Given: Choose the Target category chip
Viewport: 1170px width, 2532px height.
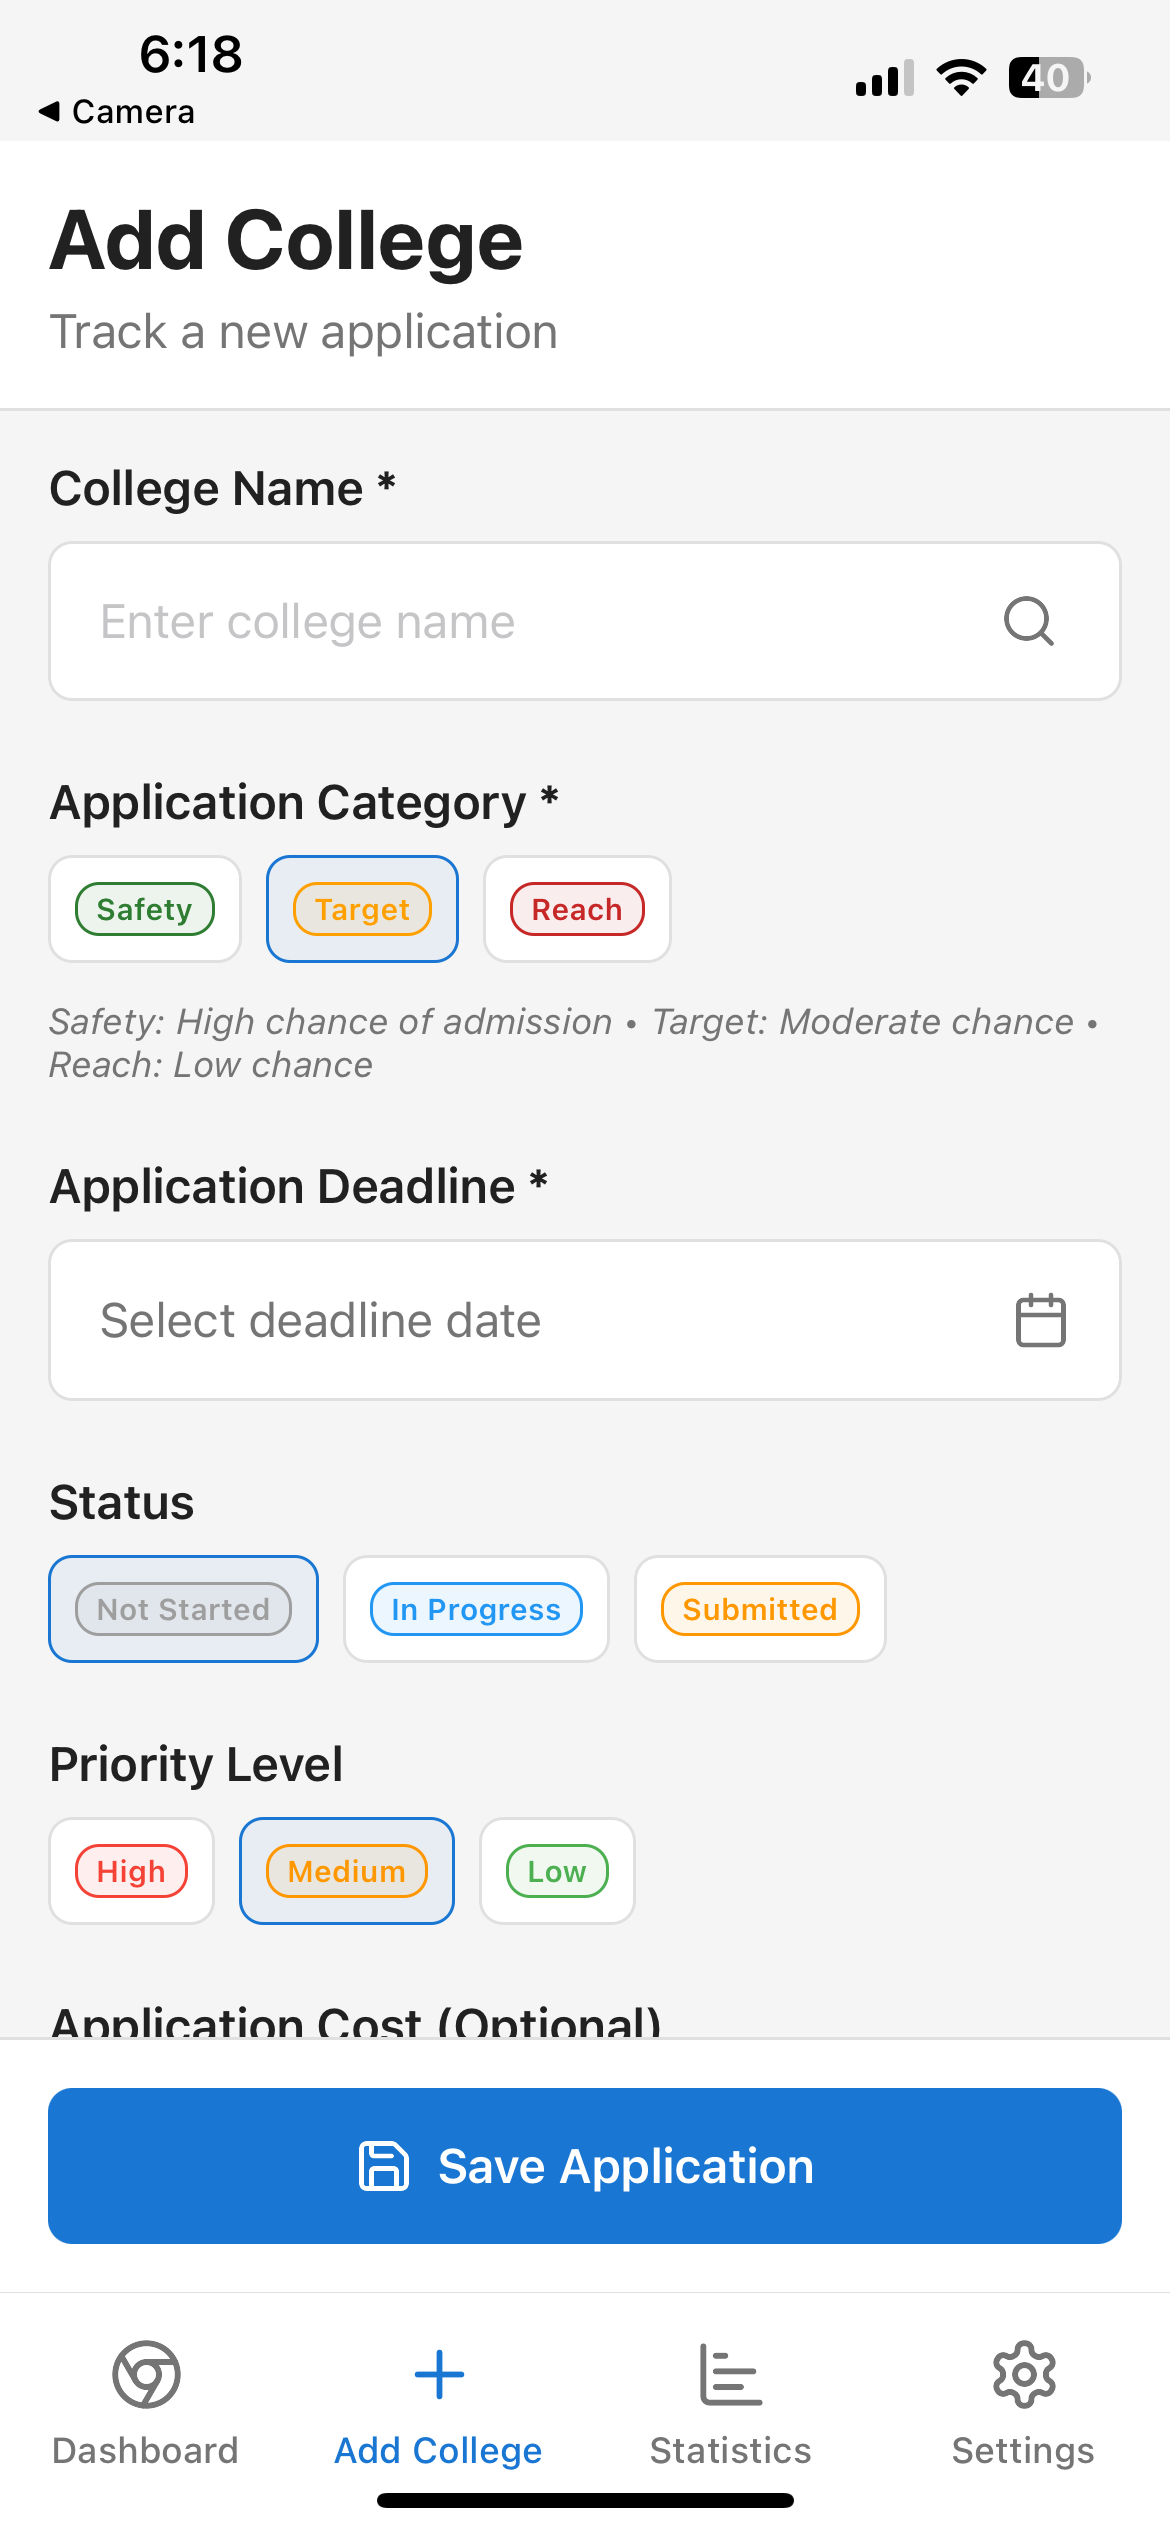Looking at the screenshot, I should [x=362, y=909].
